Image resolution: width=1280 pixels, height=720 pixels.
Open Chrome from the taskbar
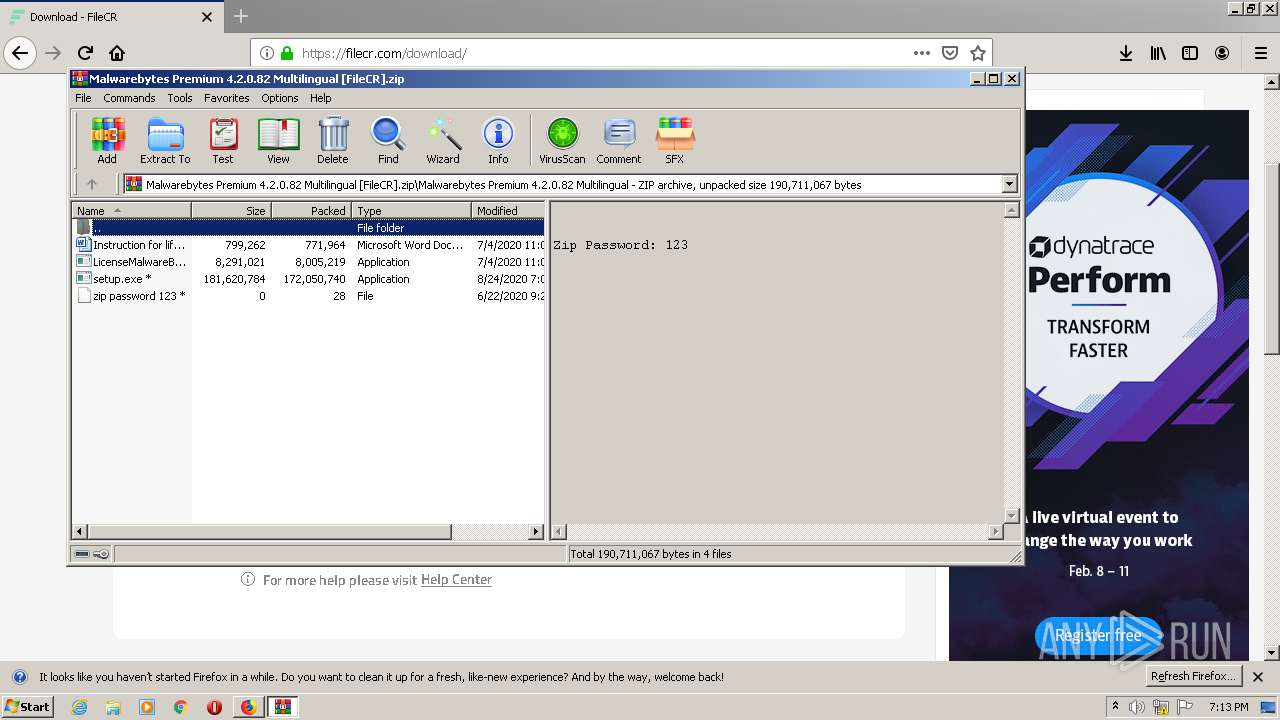point(181,707)
